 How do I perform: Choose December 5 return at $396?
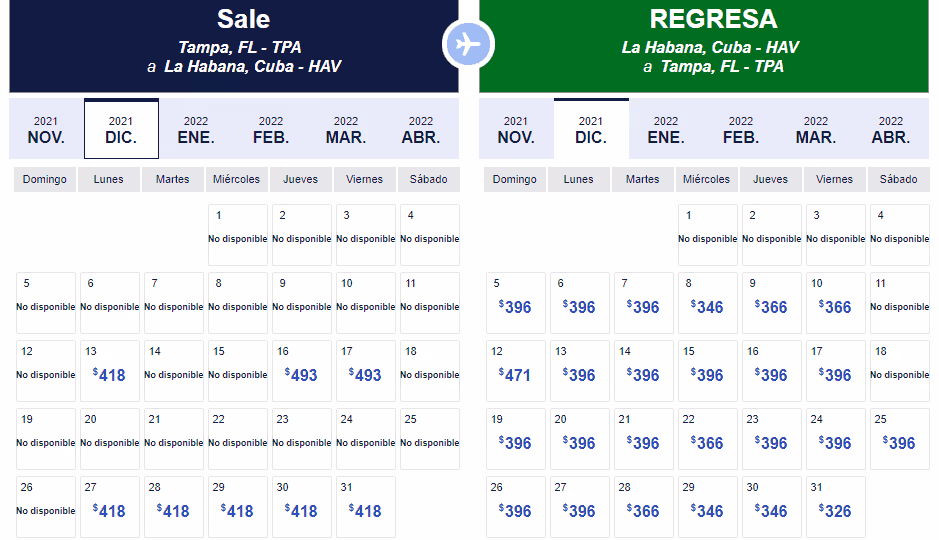pyautogui.click(x=515, y=303)
